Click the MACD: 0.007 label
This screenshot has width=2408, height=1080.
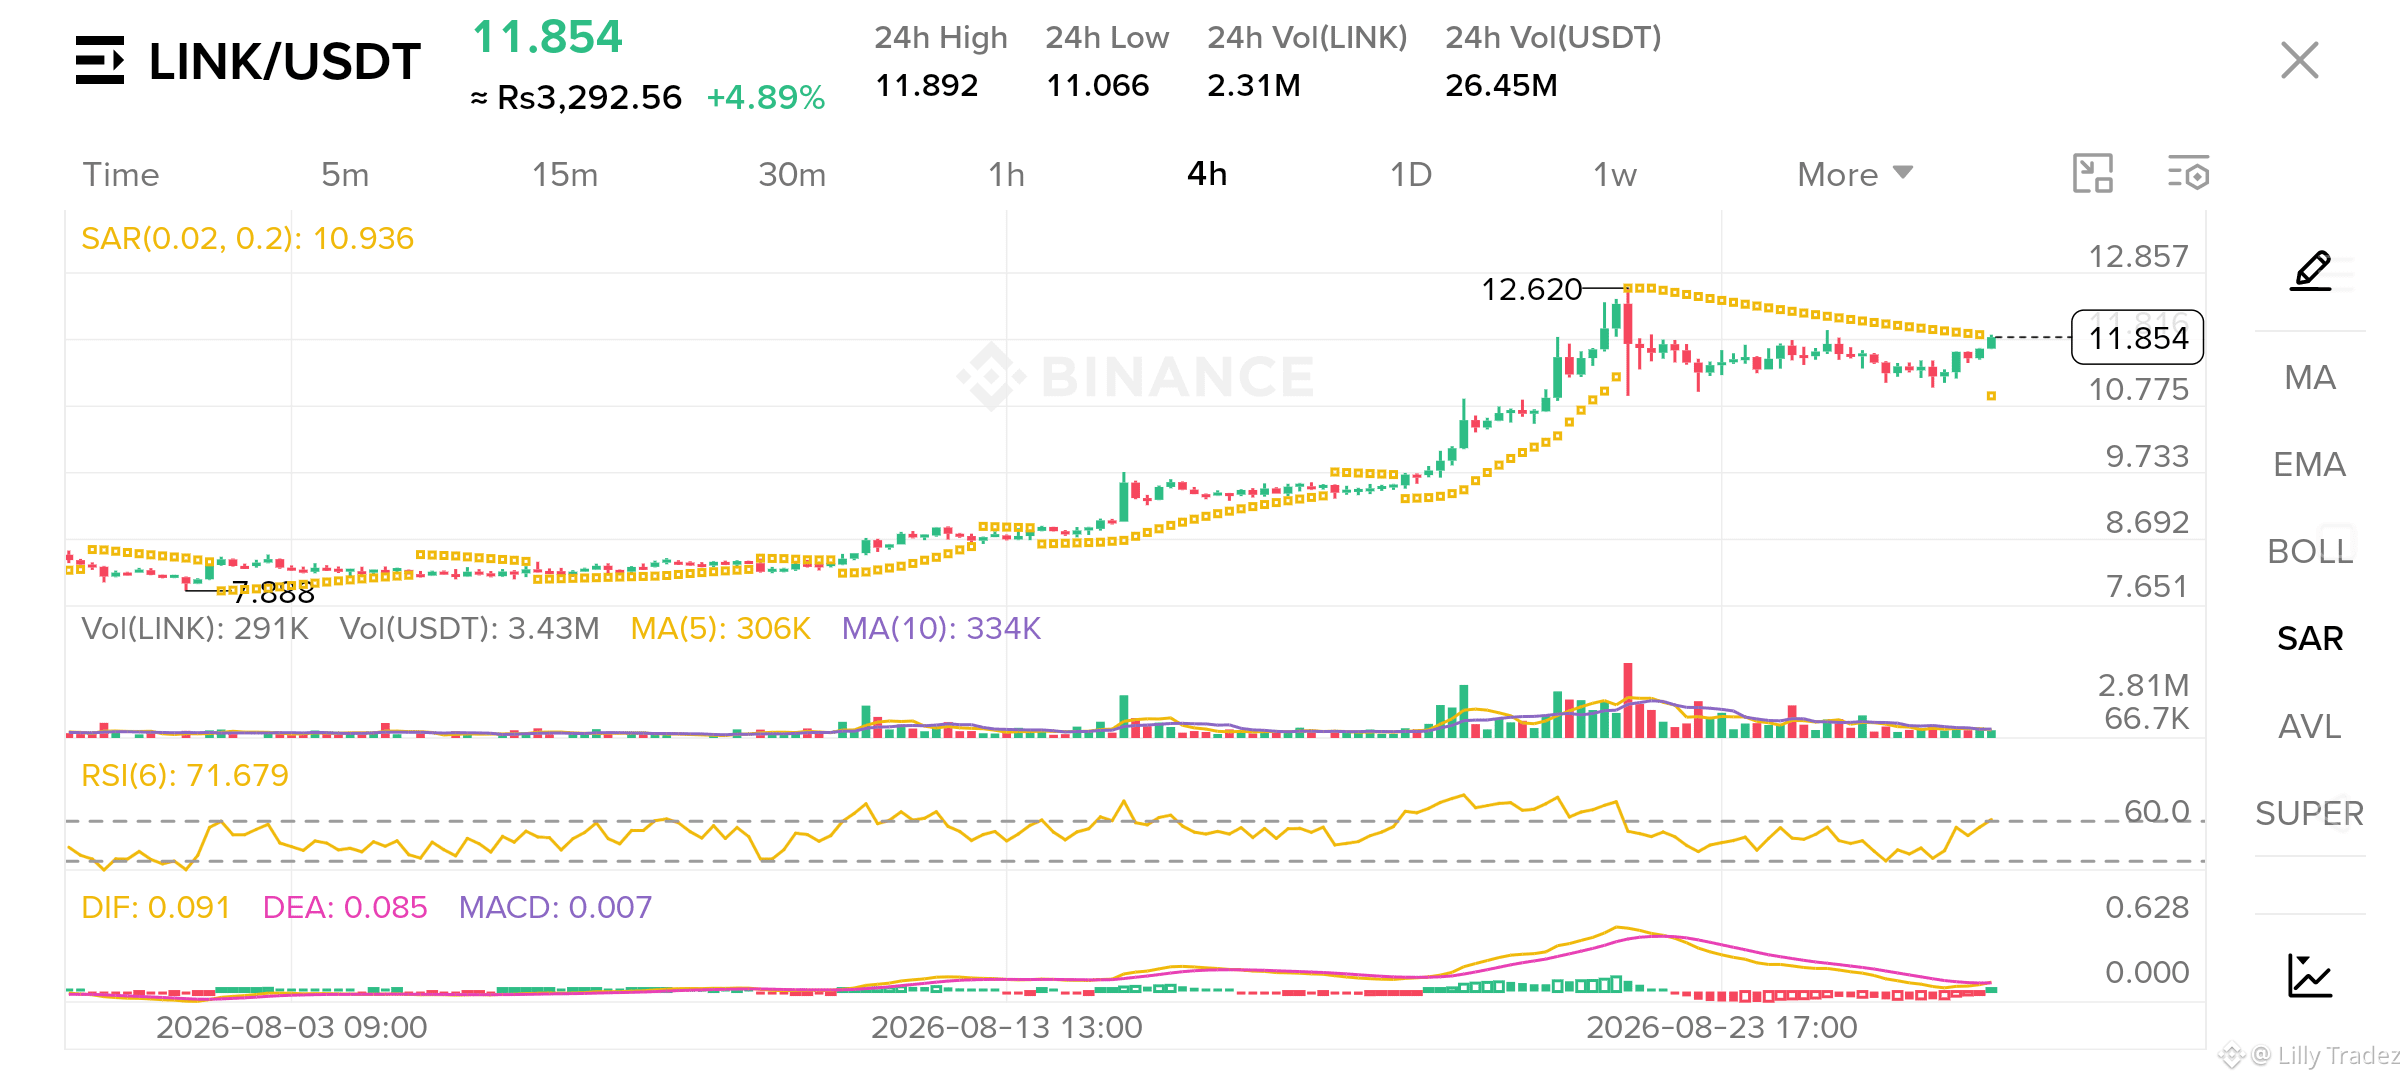pos(555,907)
